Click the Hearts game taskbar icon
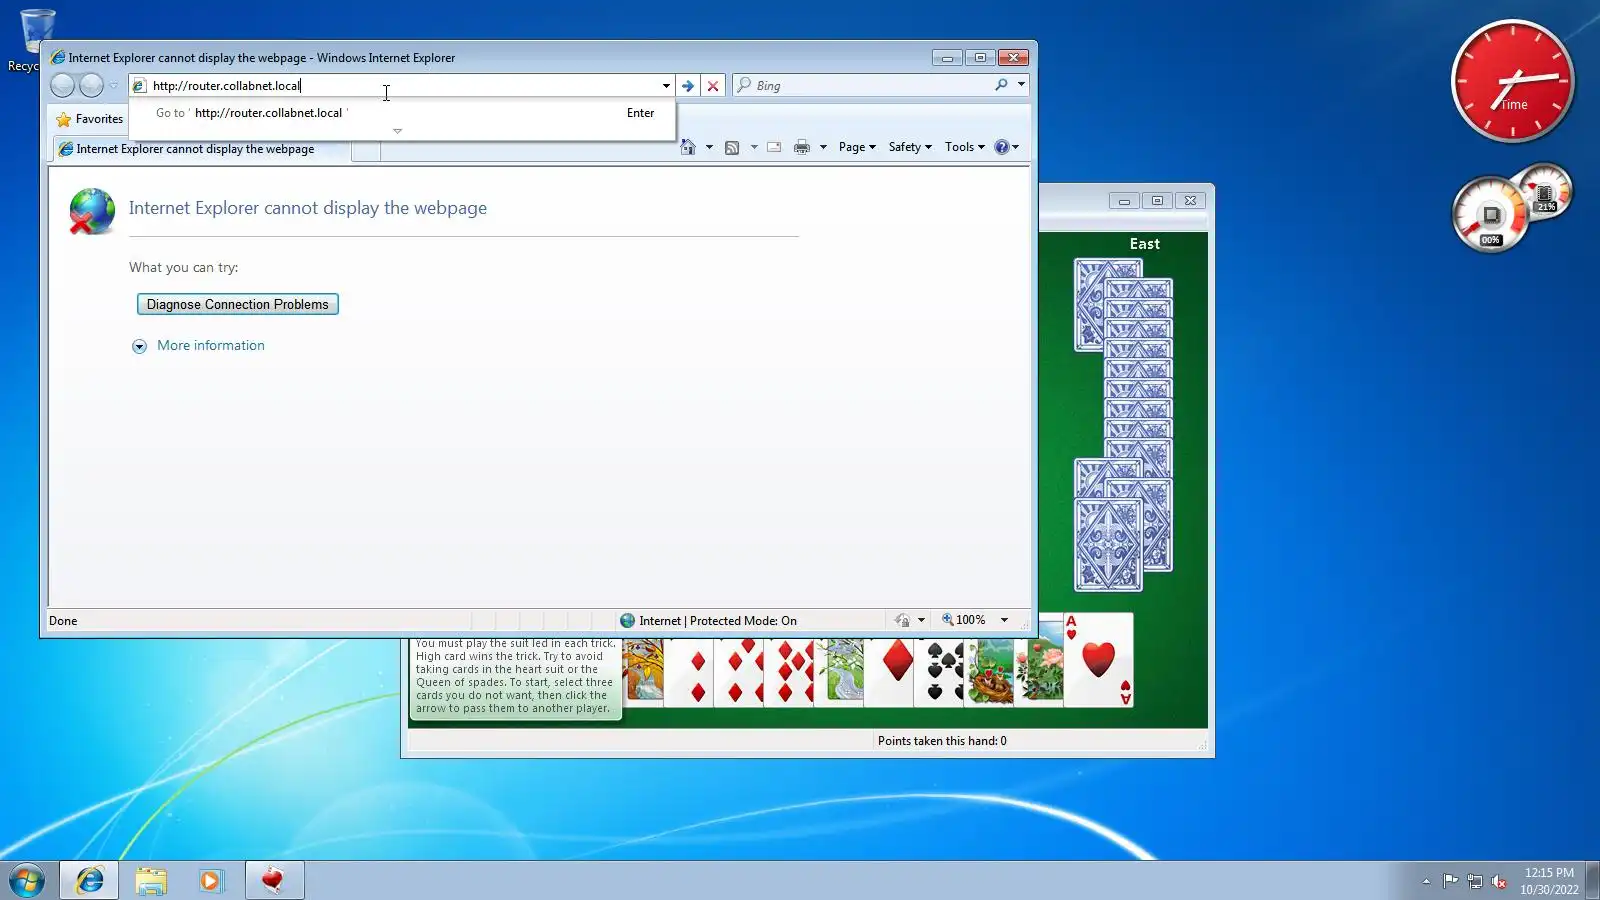 coord(273,881)
